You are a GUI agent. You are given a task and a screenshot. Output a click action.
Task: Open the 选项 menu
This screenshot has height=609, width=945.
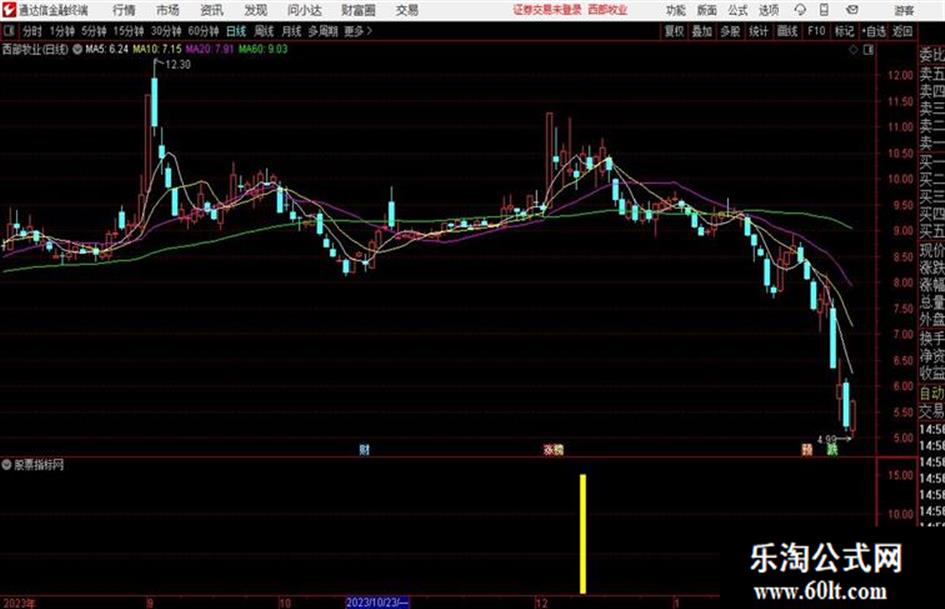(769, 10)
